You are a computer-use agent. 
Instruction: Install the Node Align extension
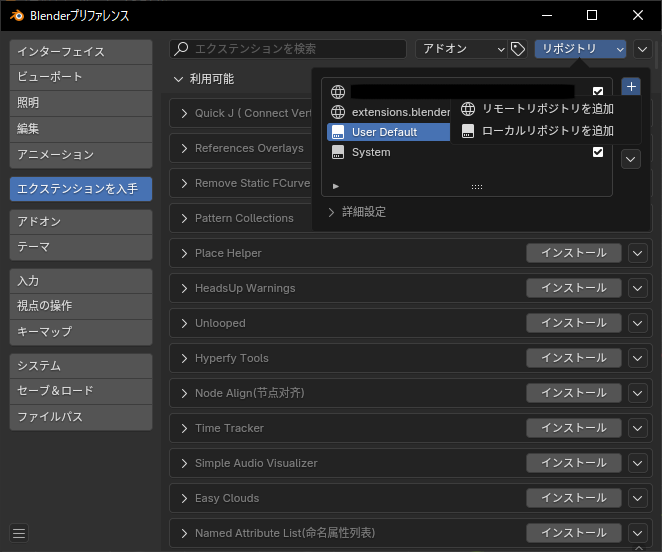[x=574, y=393]
